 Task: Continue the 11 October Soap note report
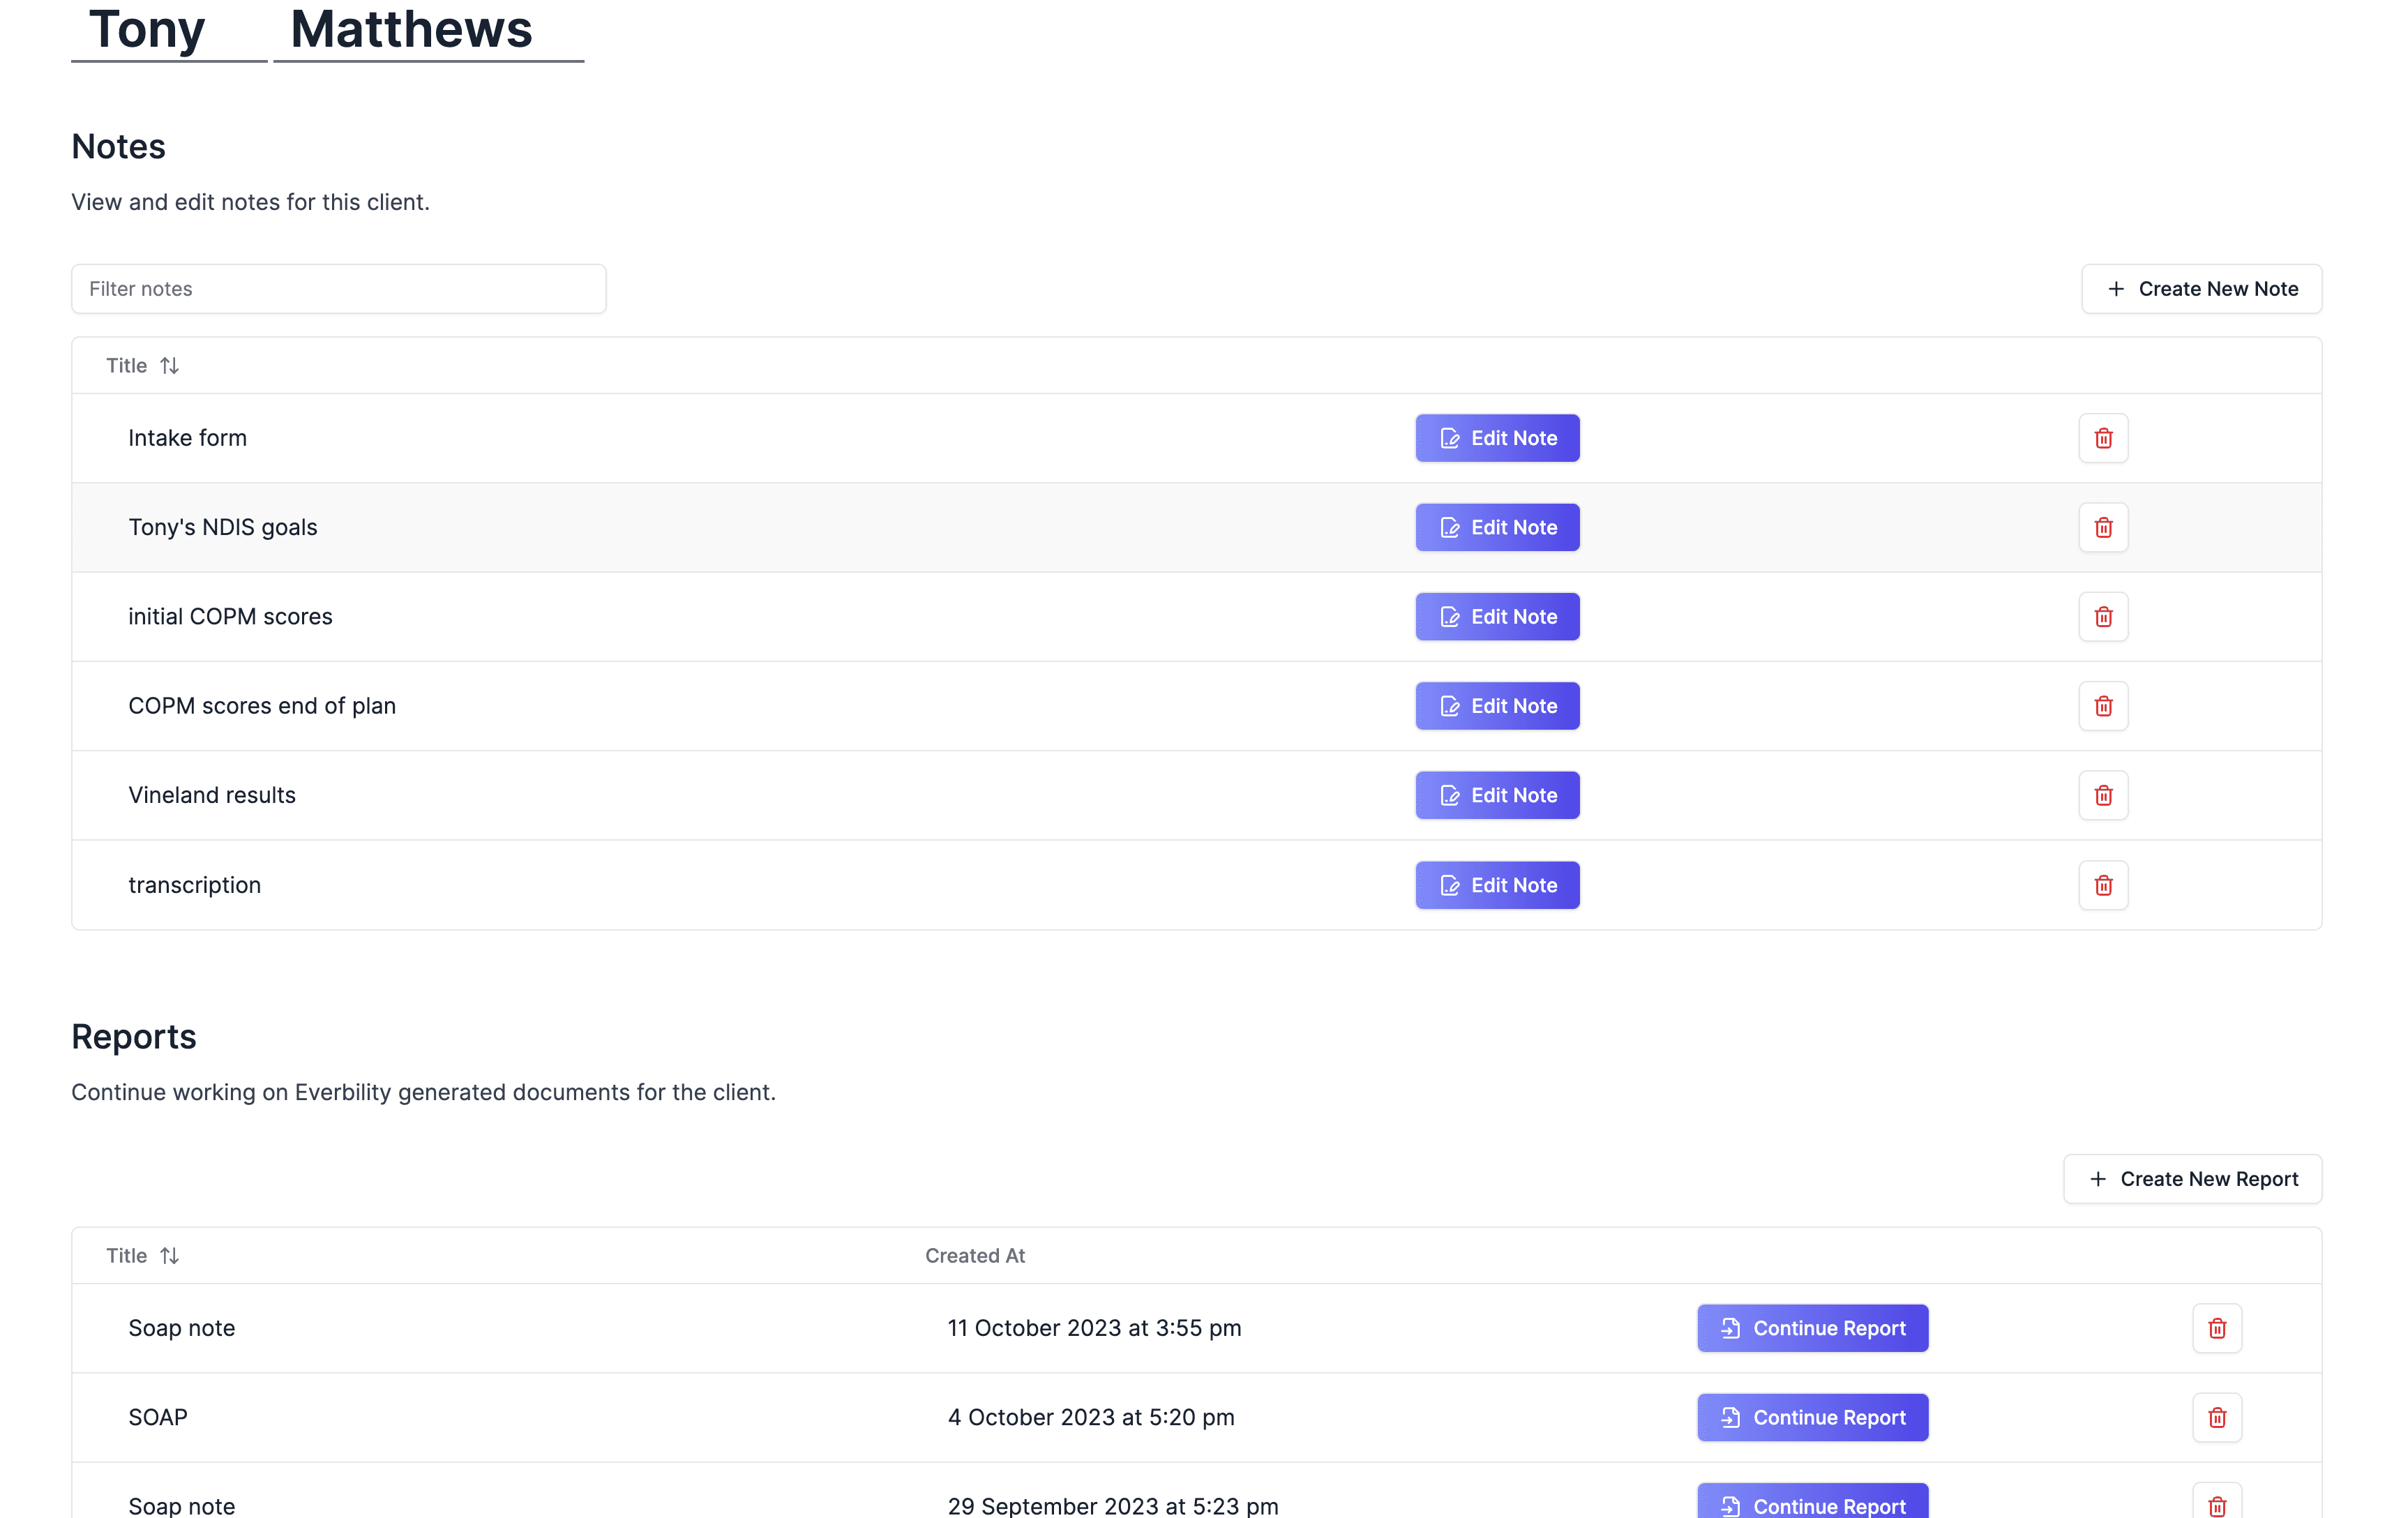click(1811, 1328)
